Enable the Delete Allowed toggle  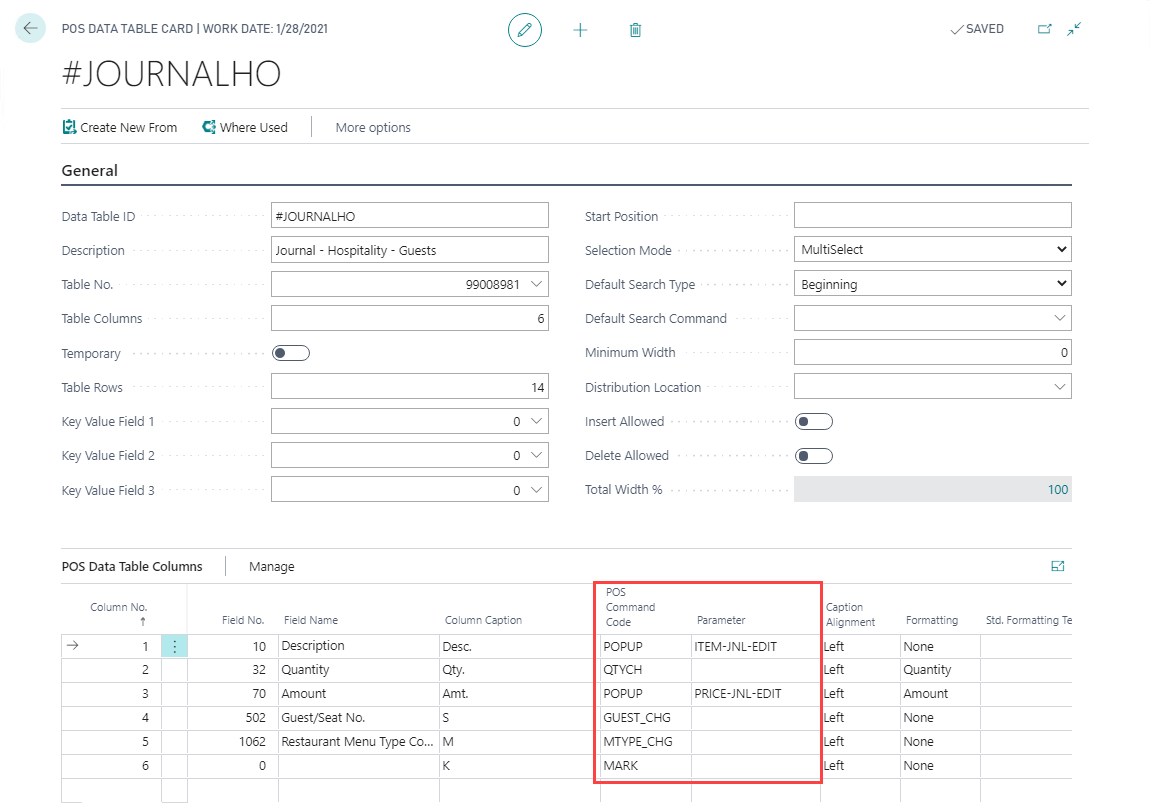tap(813, 456)
